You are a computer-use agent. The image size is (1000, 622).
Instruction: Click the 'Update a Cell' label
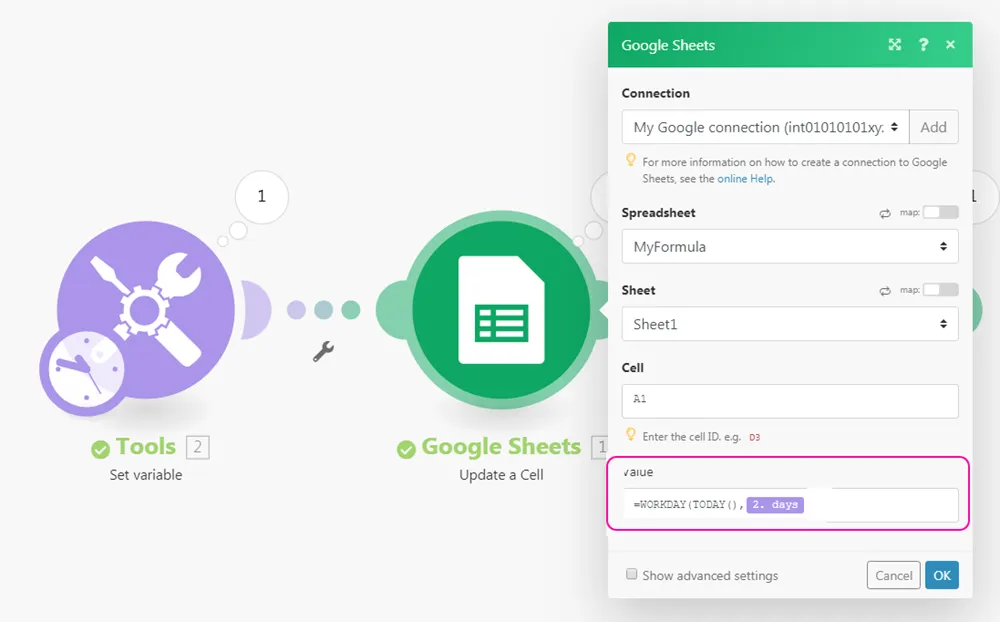click(x=501, y=475)
